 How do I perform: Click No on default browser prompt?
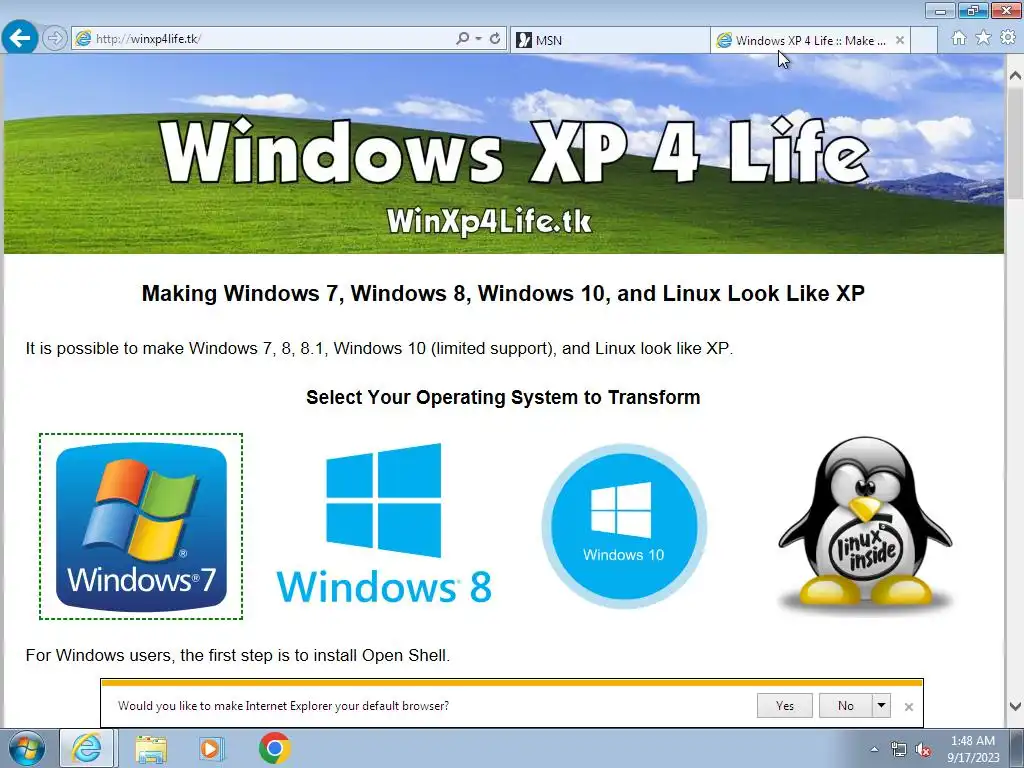pyautogui.click(x=846, y=706)
